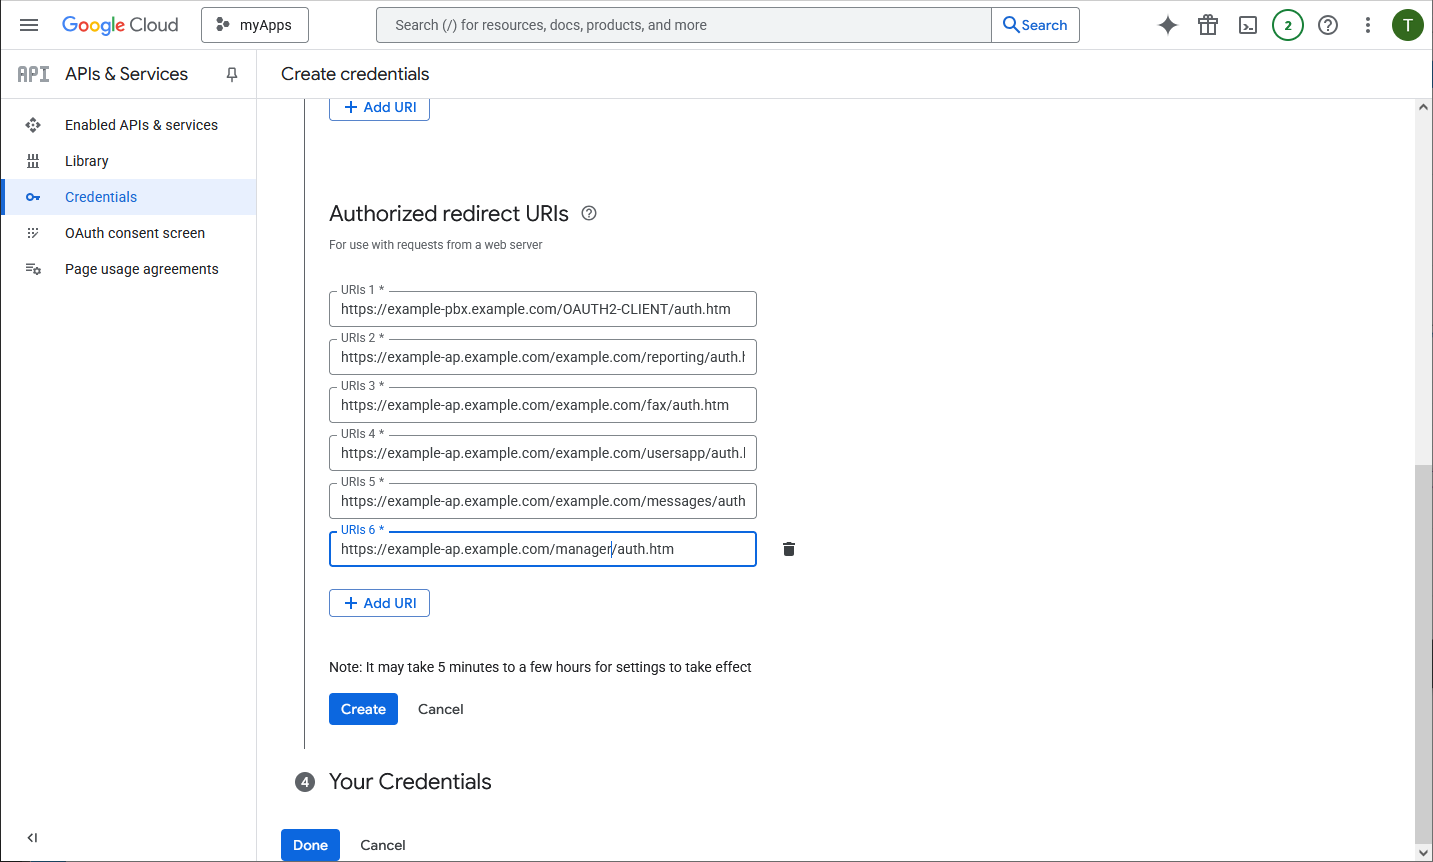Add another authorized redirect URI
Screen dimensions: 1433x862
[x=379, y=603]
